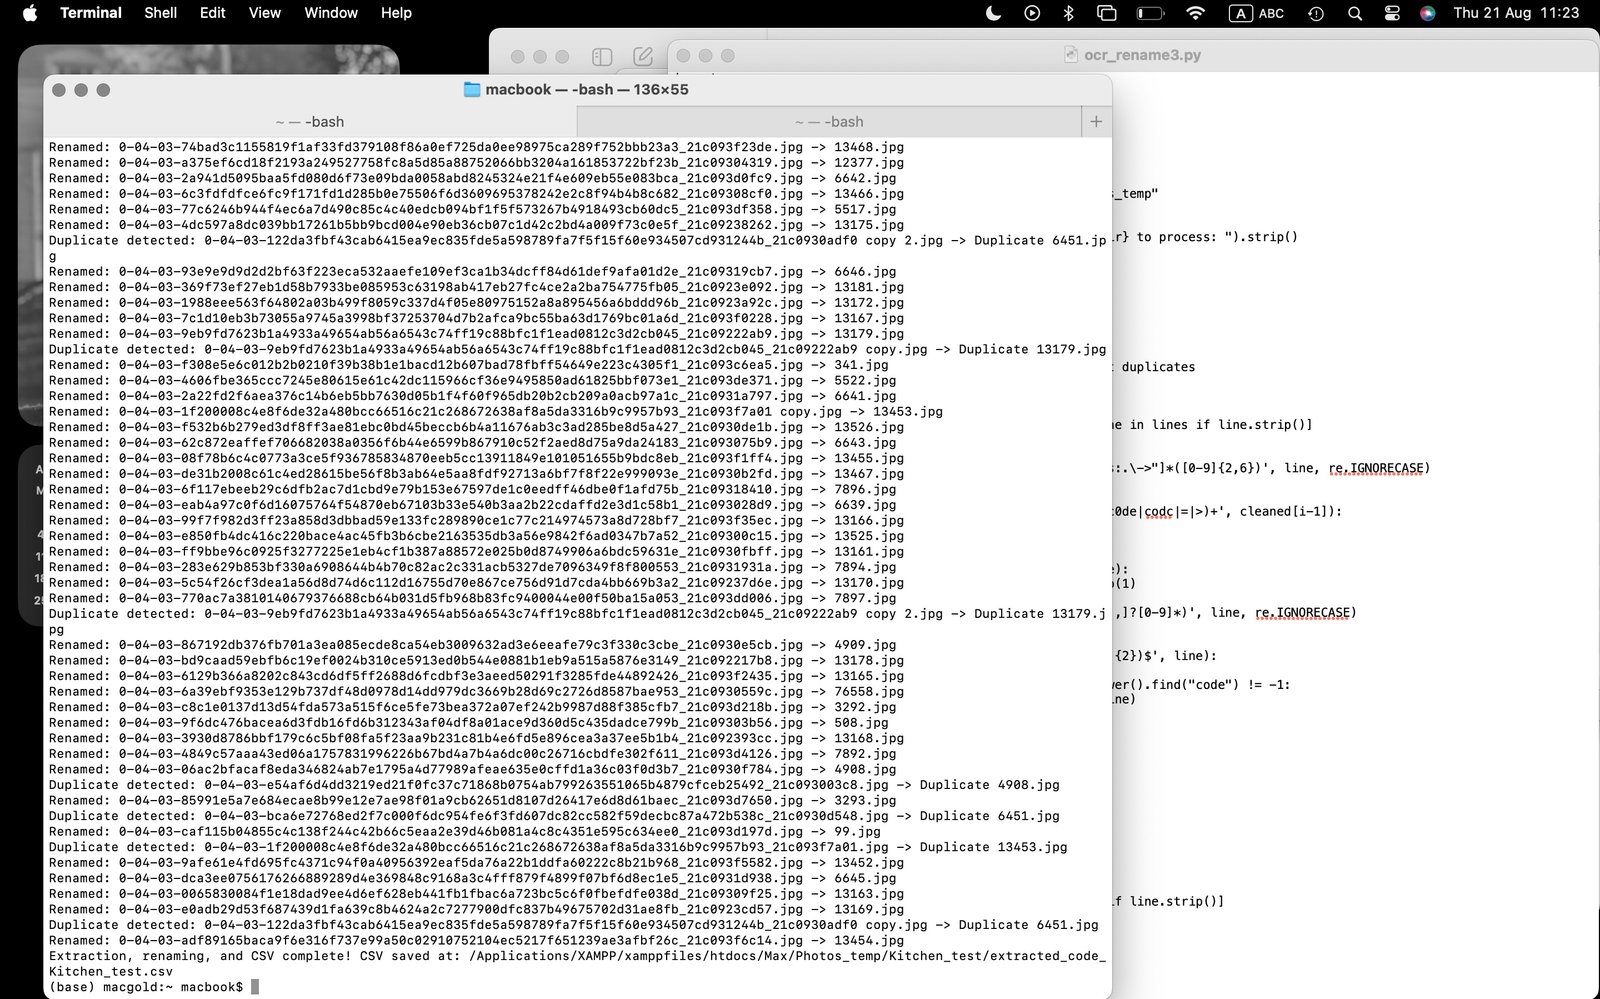
Task: Launch Siri from the menu bar
Action: 1427,13
